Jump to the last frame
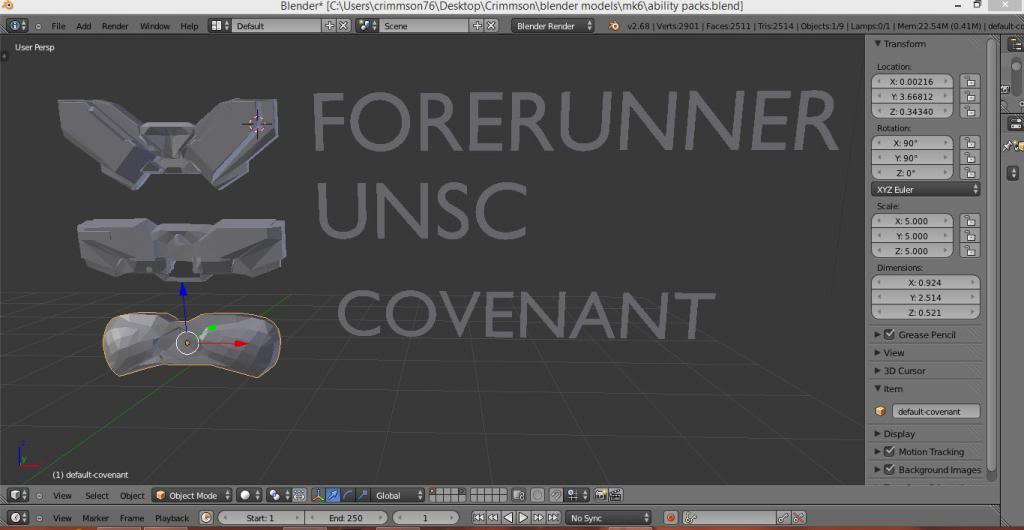 553,518
